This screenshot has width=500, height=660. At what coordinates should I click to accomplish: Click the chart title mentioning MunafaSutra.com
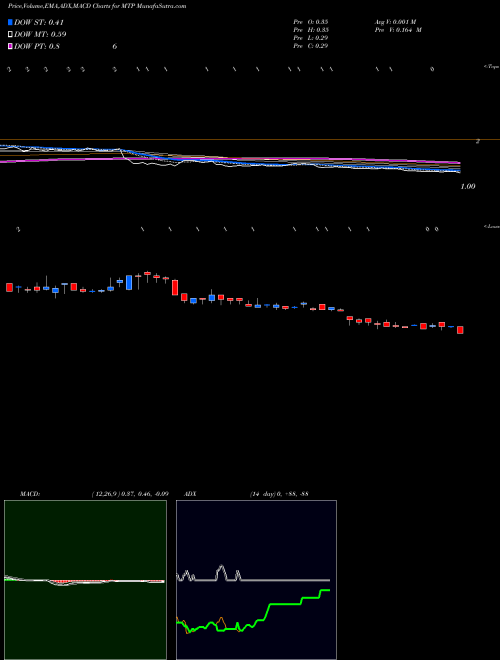click(97, 6)
